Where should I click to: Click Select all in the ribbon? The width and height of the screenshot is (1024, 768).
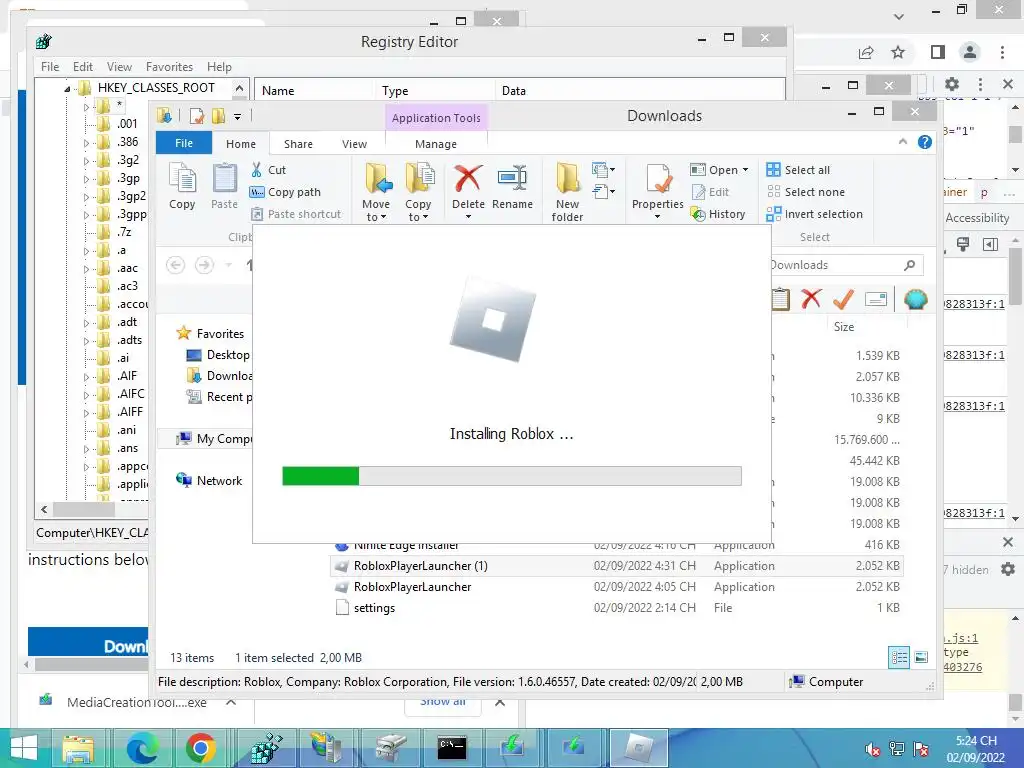tap(798, 170)
